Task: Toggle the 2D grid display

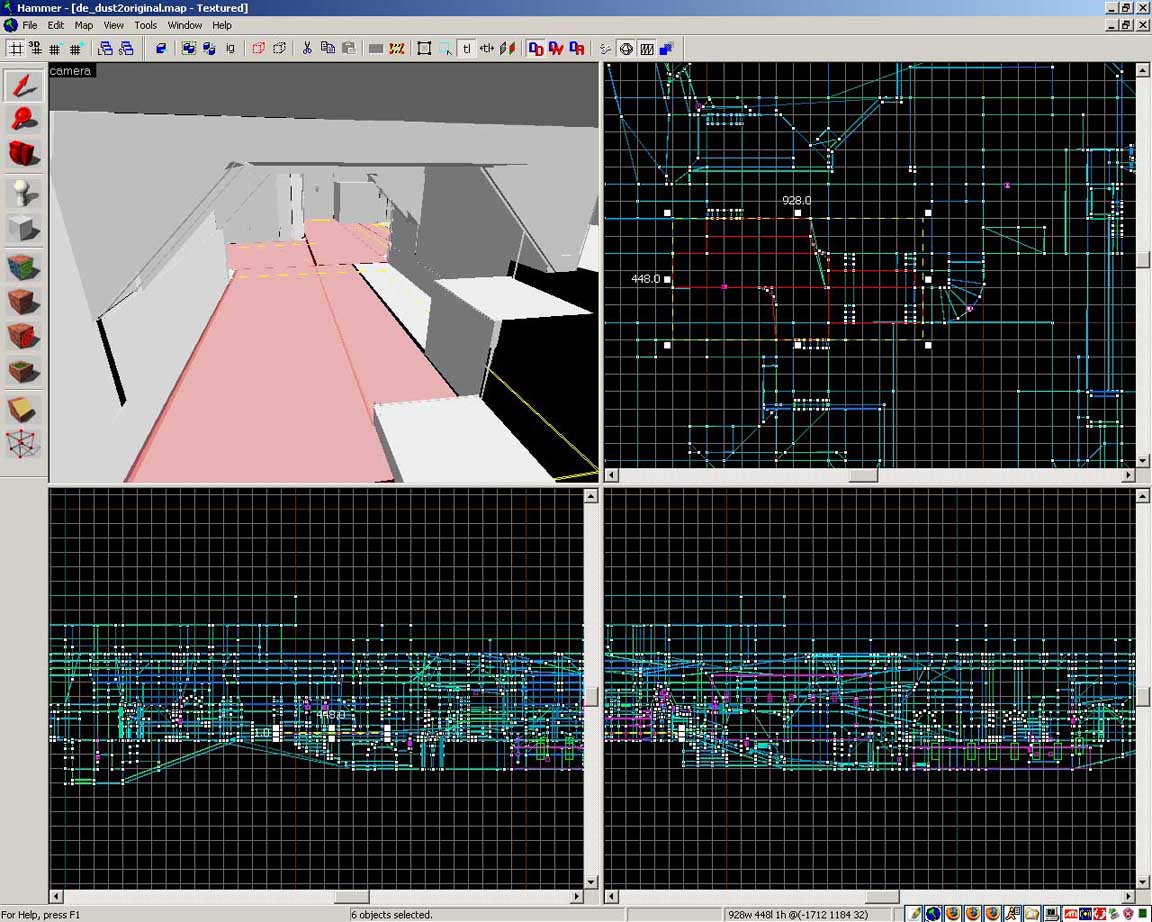Action: [15, 48]
